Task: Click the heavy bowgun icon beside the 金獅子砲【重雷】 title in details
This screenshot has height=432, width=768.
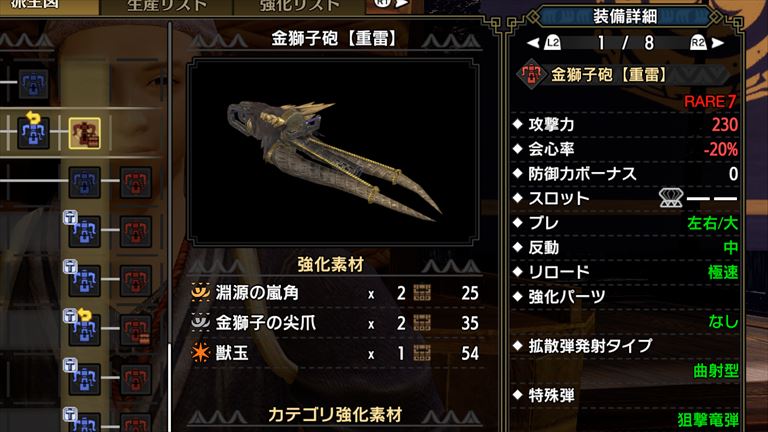Action: click(x=531, y=75)
